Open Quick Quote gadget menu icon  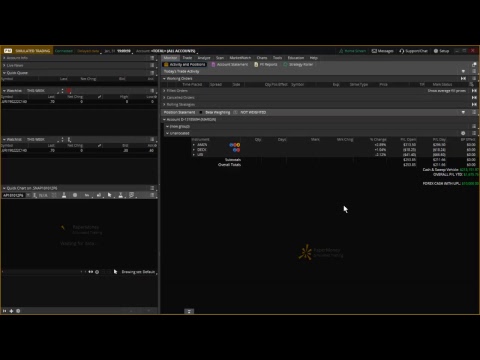point(152,73)
